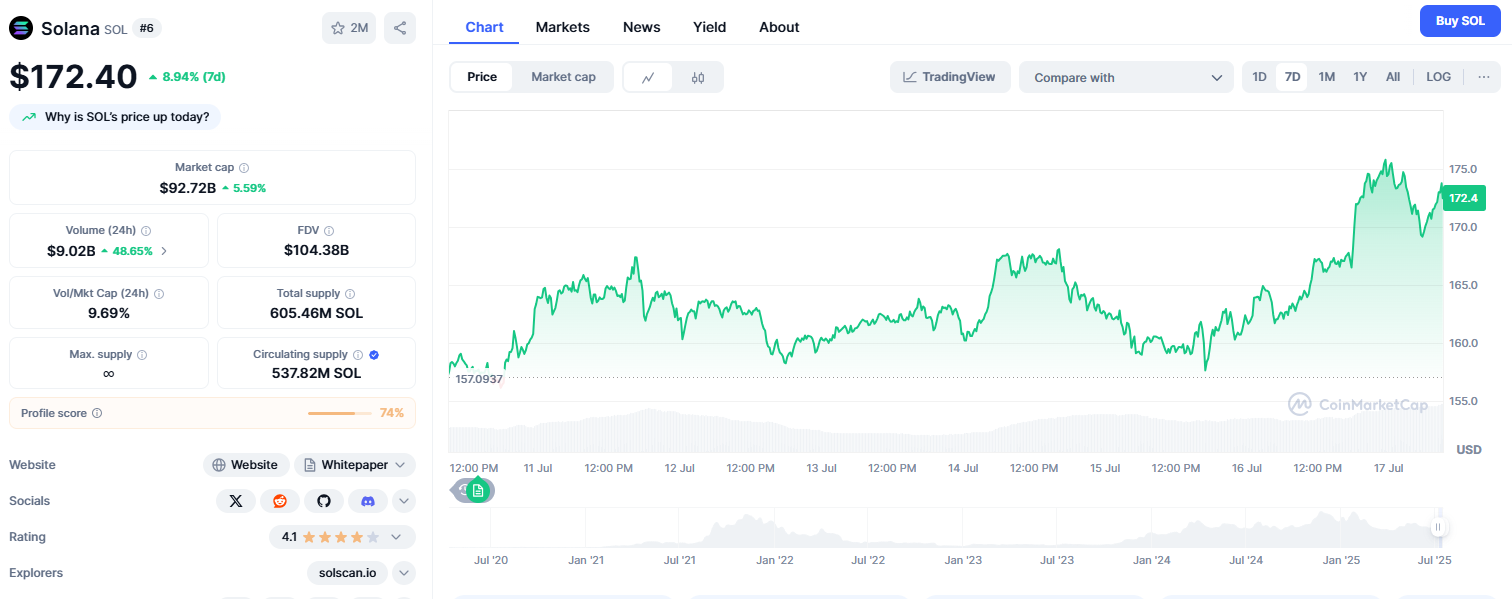The image size is (1512, 599).
Task: Switch to the Chart tab
Action: point(484,27)
